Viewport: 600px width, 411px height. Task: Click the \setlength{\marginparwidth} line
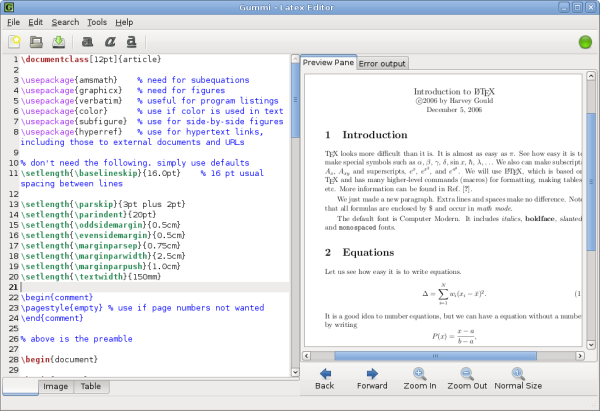click(x=103, y=256)
